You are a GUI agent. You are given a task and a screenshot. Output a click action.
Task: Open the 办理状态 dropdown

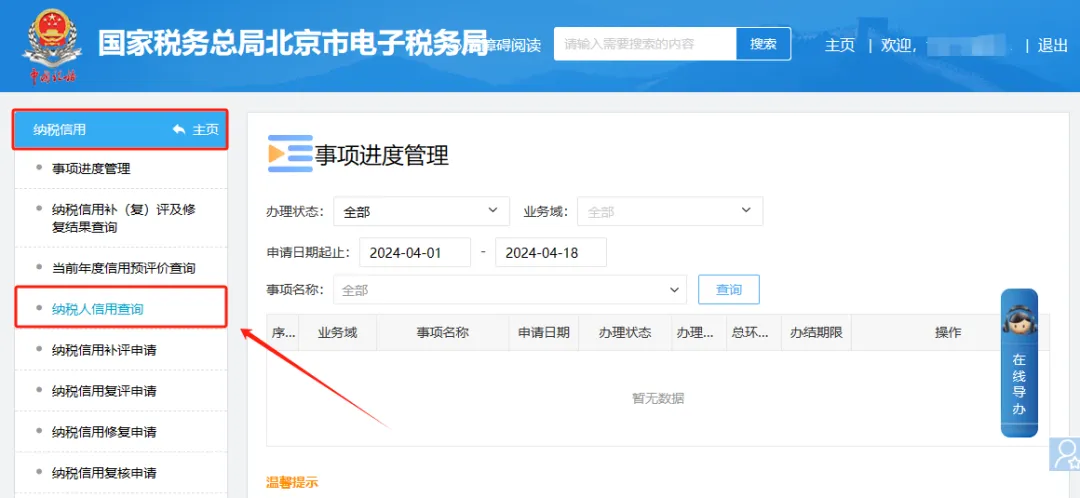coord(422,211)
